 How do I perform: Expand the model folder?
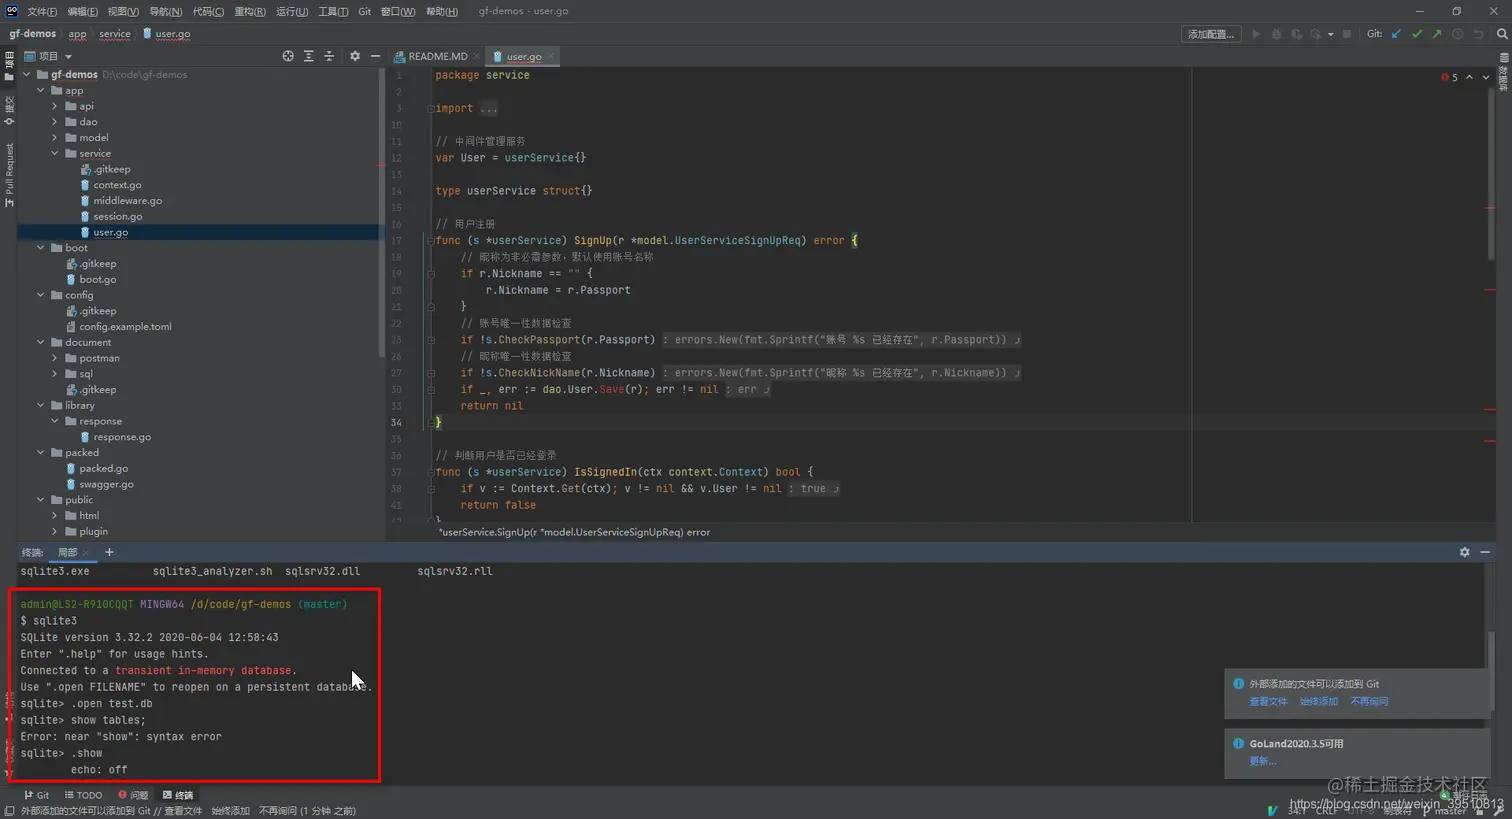tap(55, 138)
